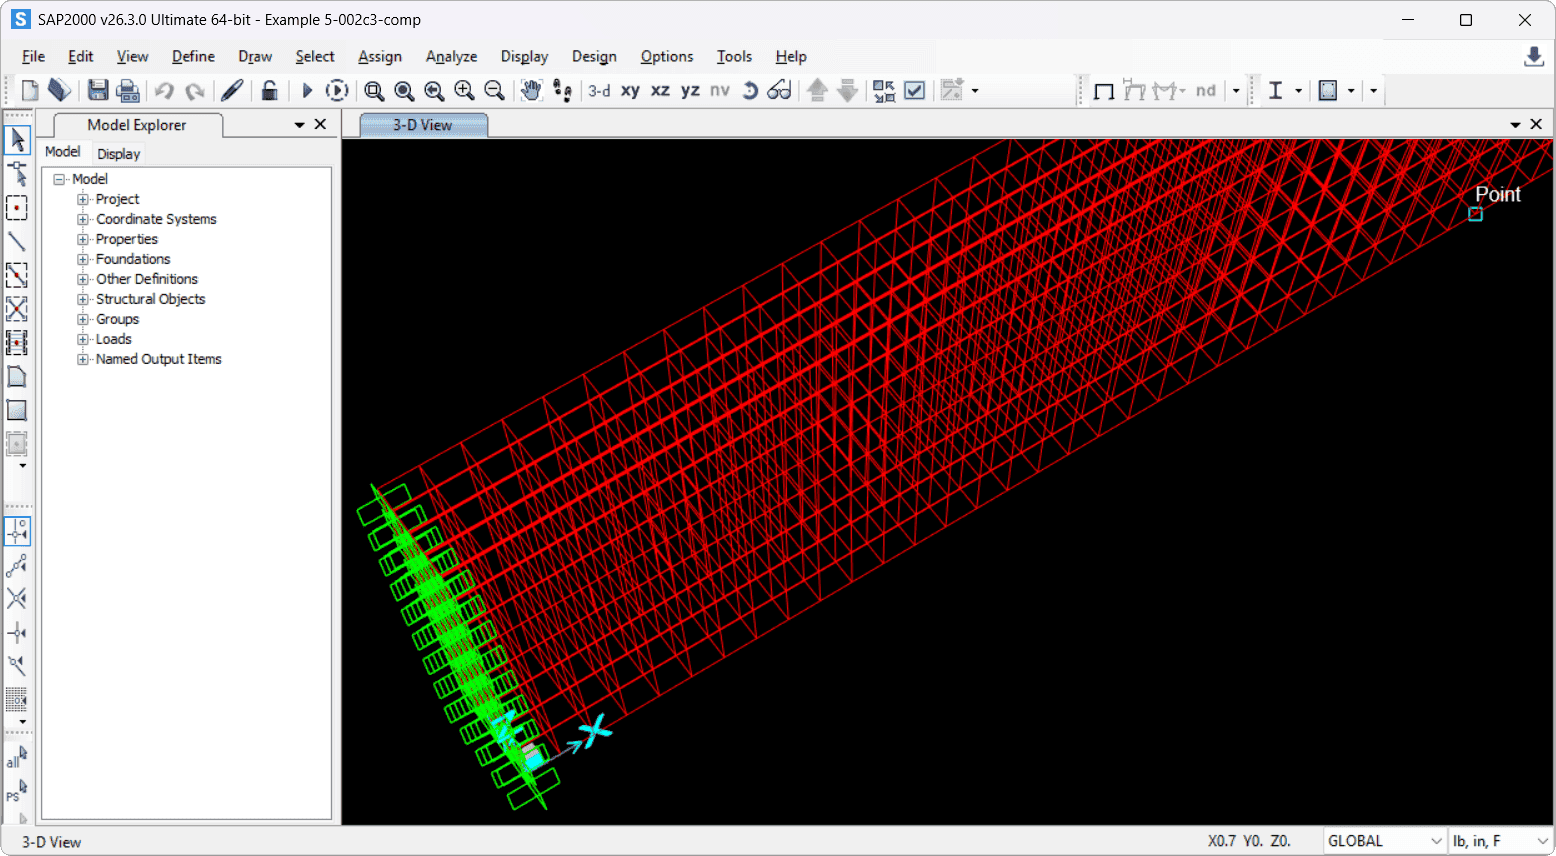This screenshot has width=1556, height=856.
Task: Select the Rubber Band Zoom icon
Action: click(374, 91)
